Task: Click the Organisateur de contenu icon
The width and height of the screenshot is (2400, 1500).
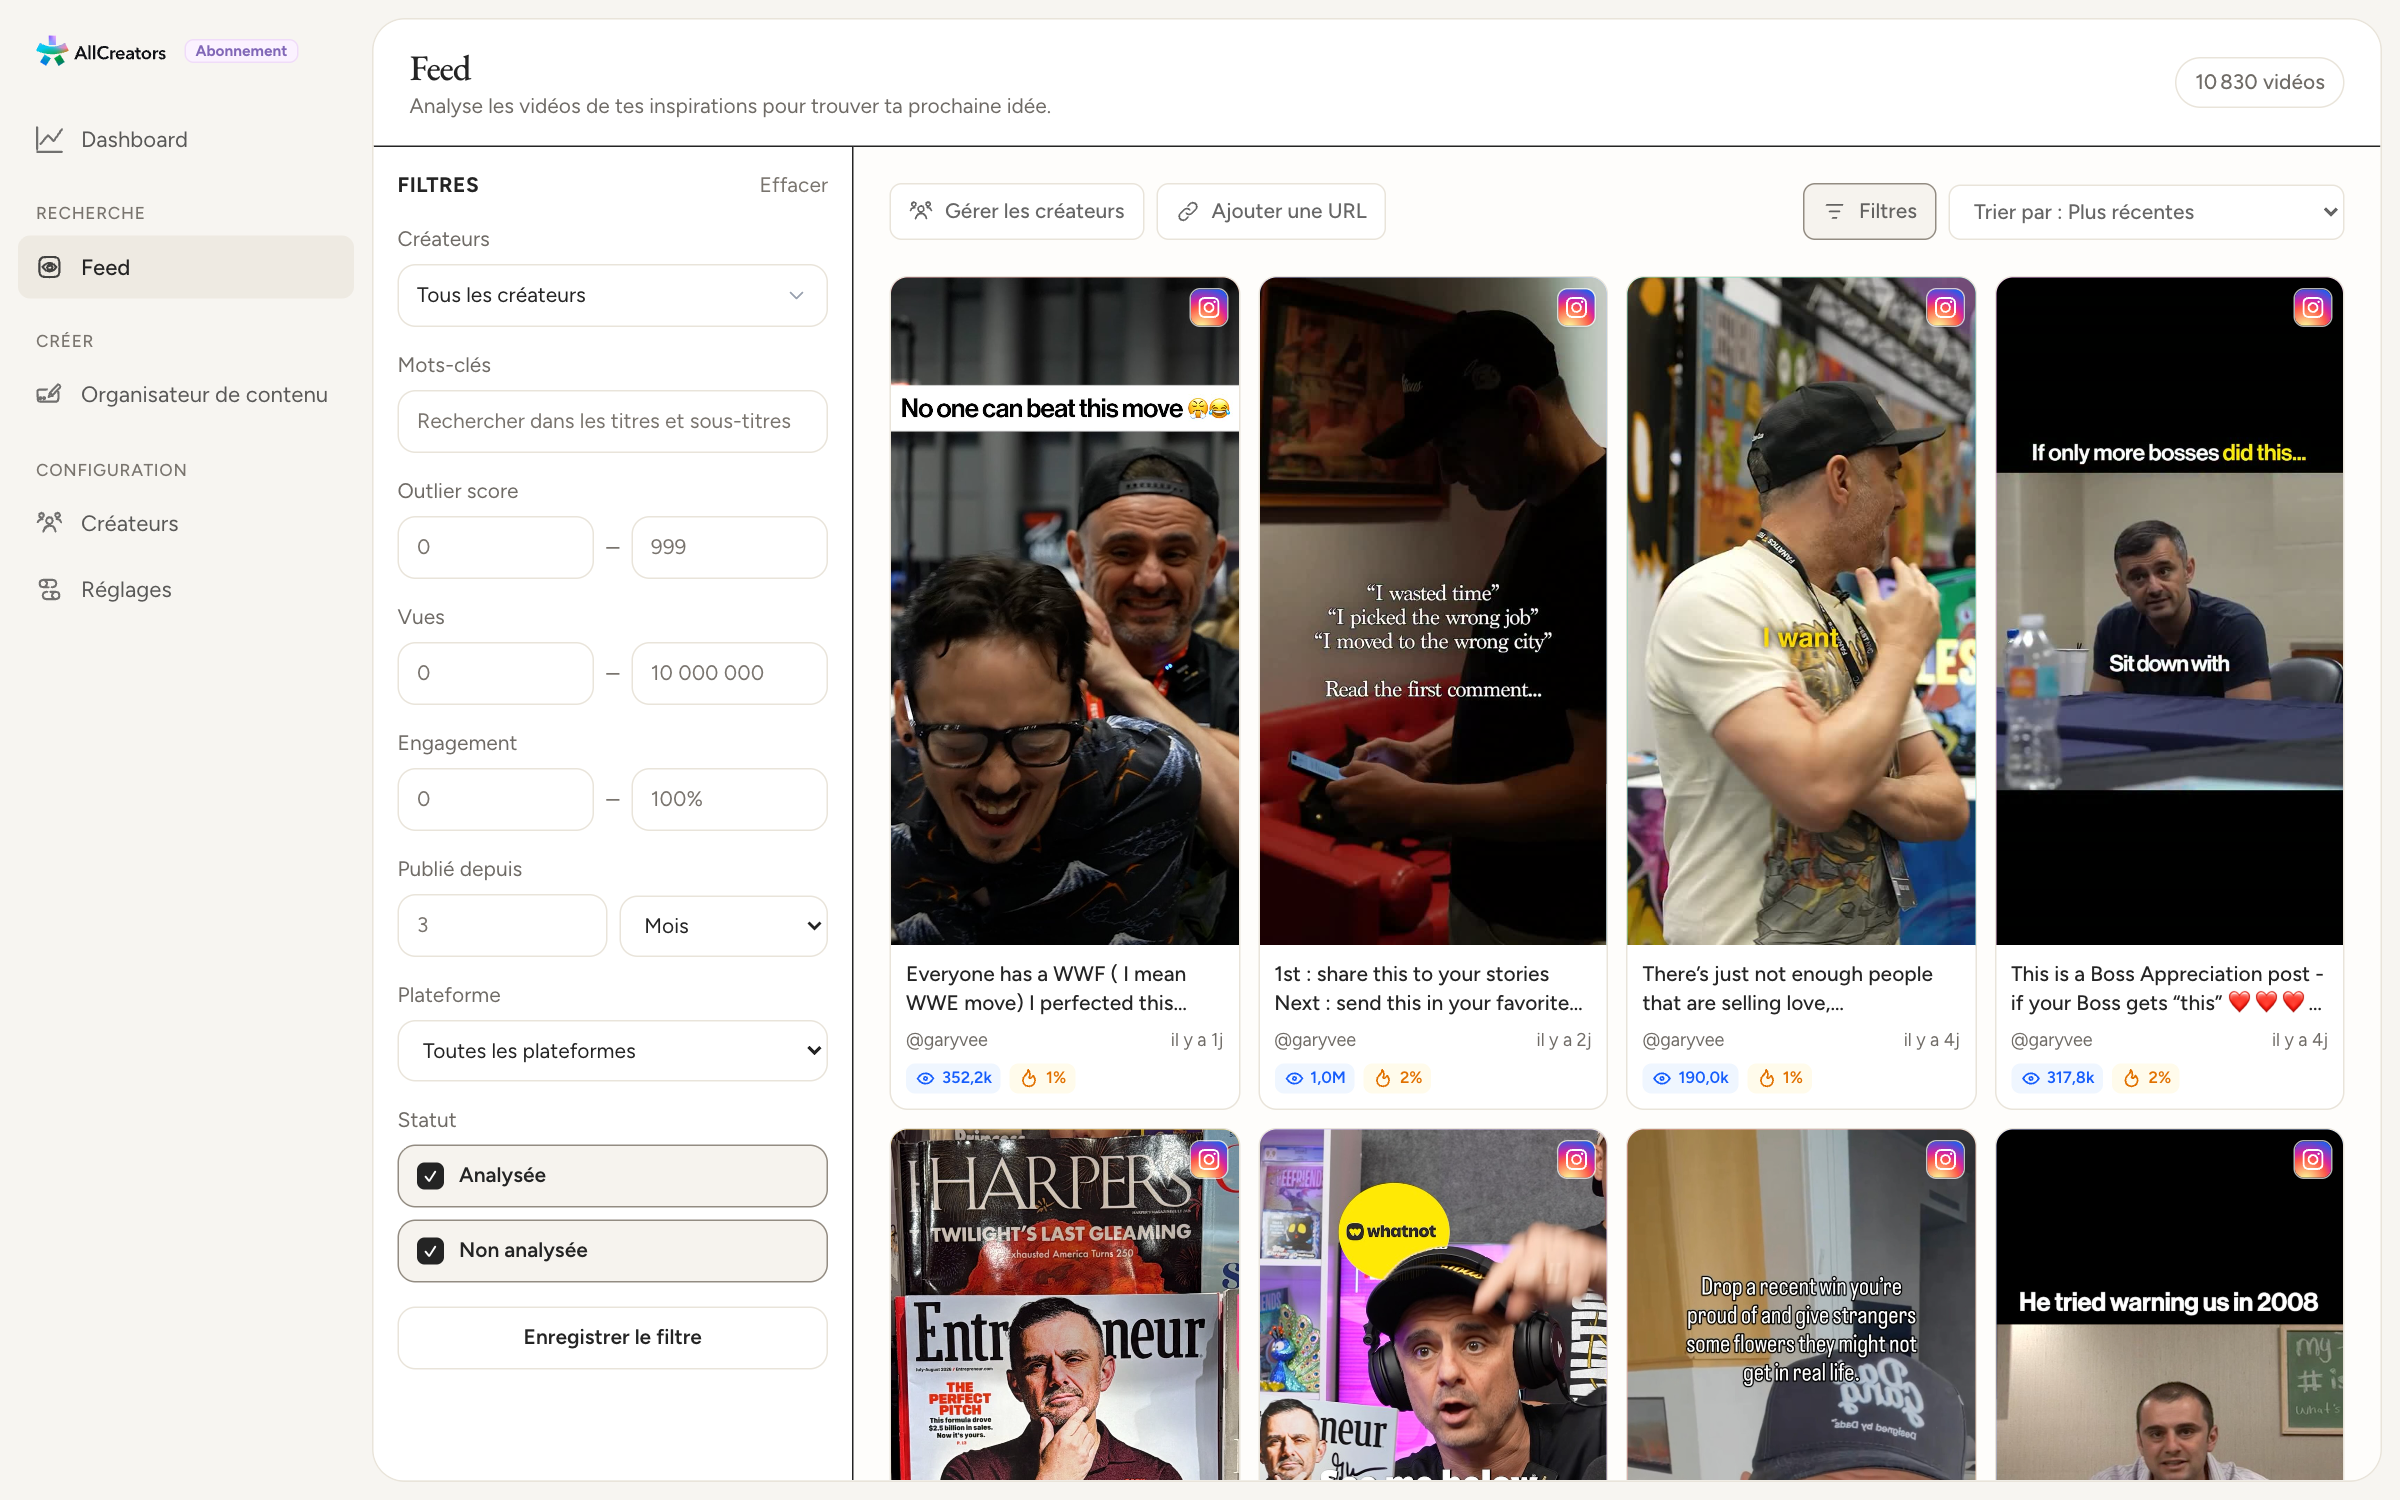Action: (50, 394)
